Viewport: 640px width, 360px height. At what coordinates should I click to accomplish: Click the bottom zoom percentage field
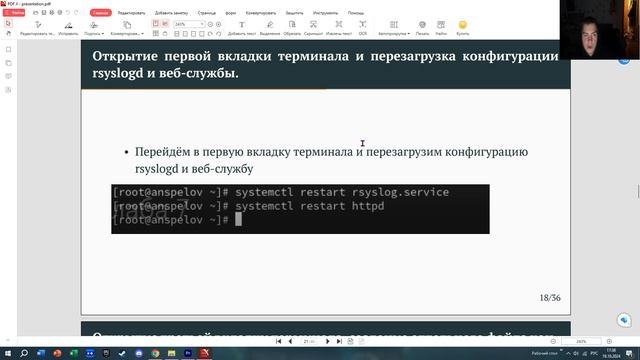pyautogui.click(x=581, y=341)
